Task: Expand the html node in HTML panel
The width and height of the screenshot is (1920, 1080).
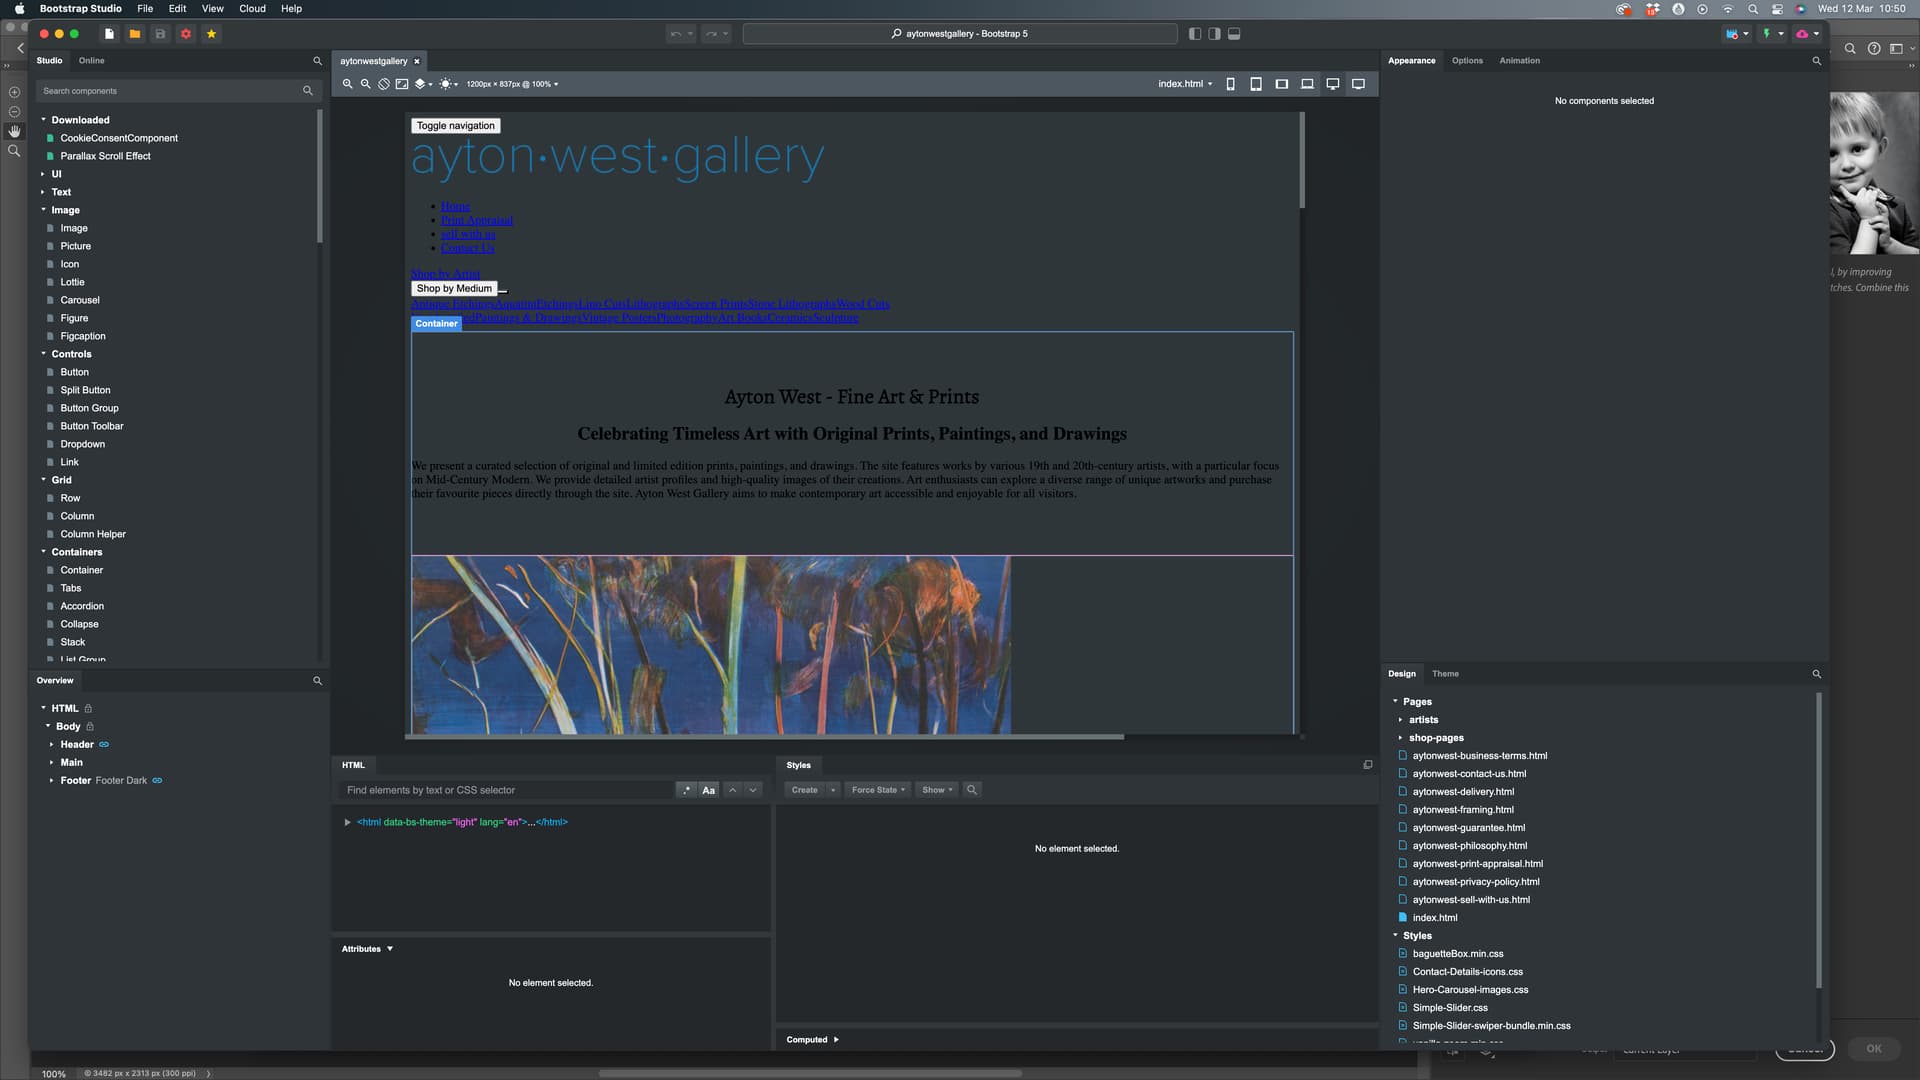Action: tap(348, 823)
